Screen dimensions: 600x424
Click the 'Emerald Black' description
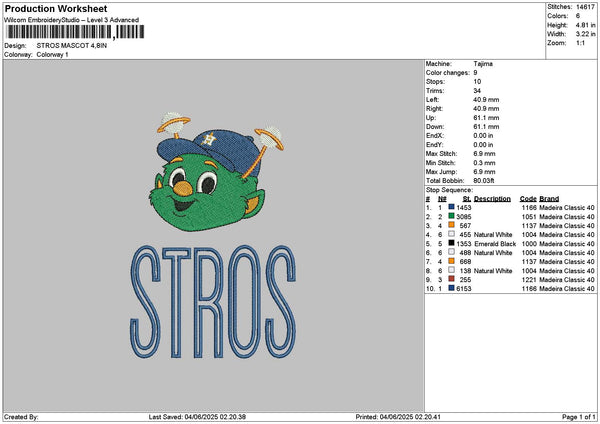495,244
